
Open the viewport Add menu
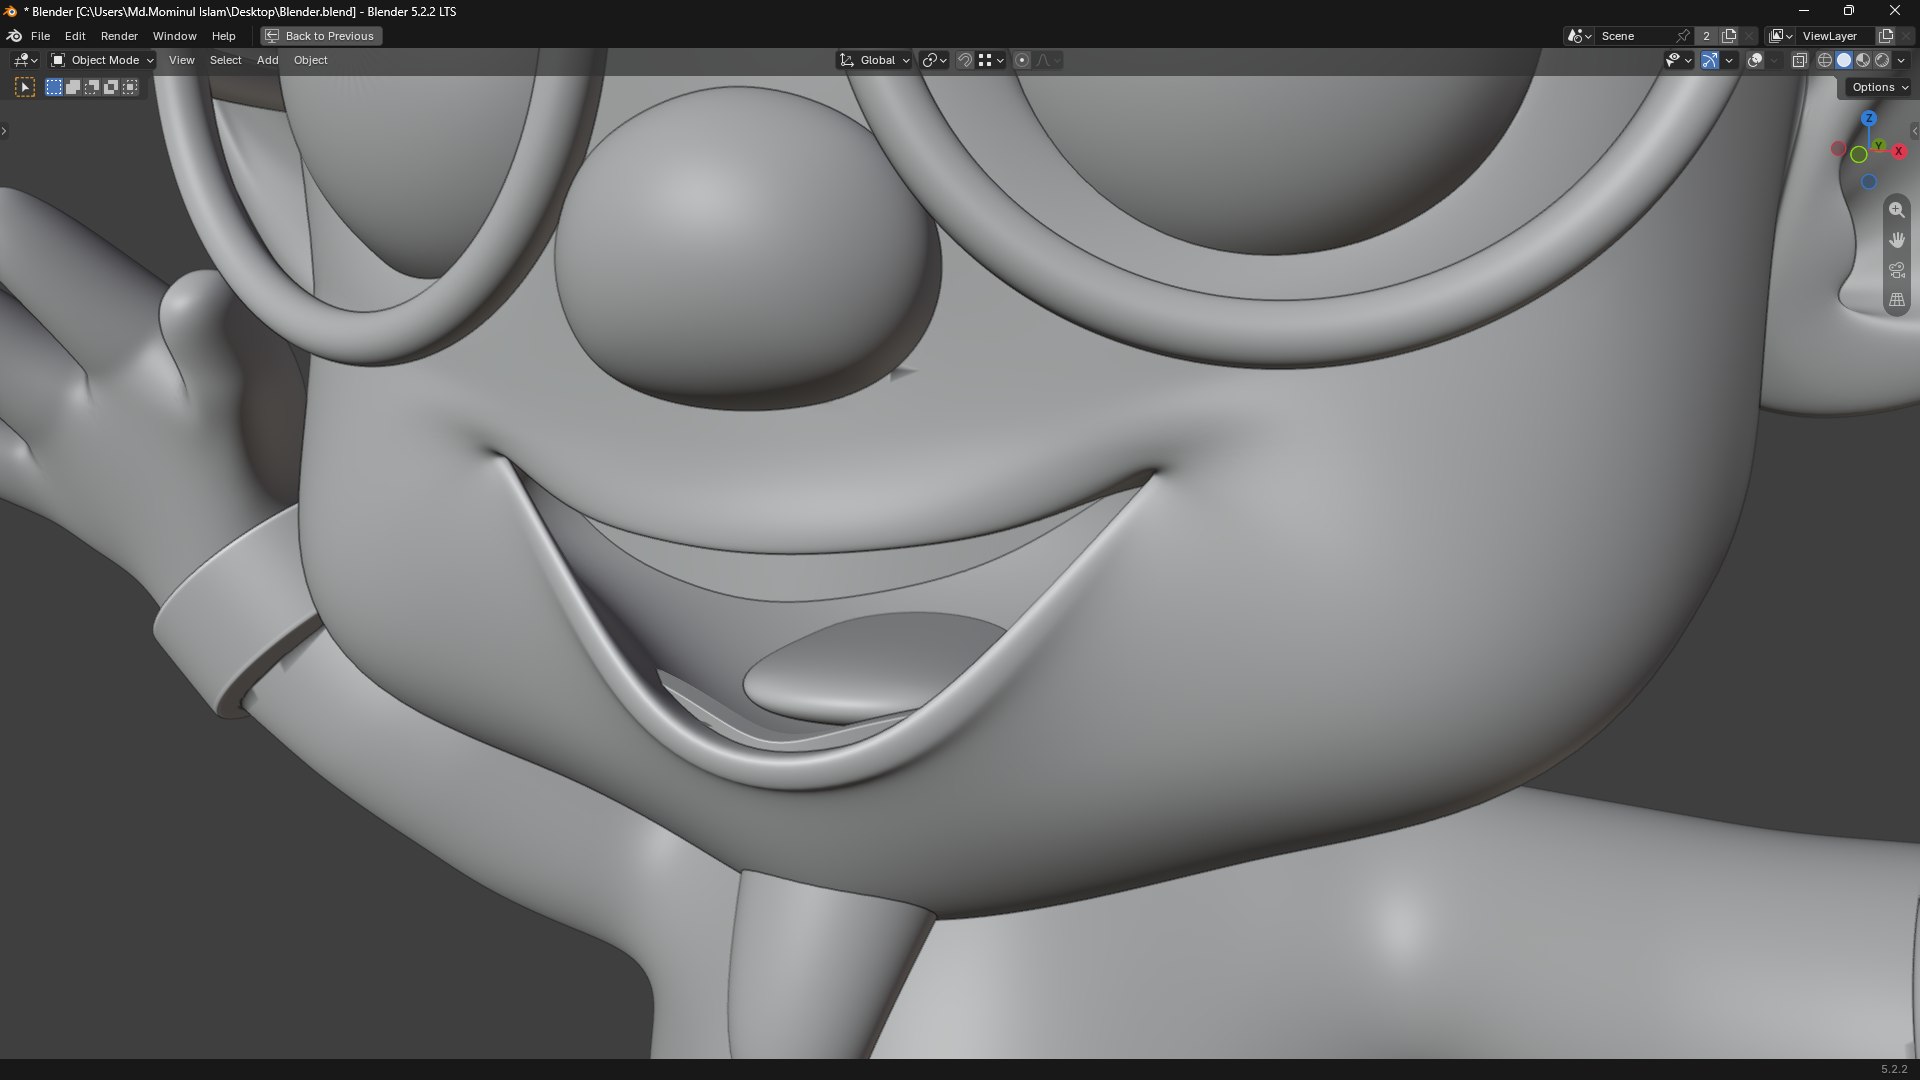tap(267, 60)
